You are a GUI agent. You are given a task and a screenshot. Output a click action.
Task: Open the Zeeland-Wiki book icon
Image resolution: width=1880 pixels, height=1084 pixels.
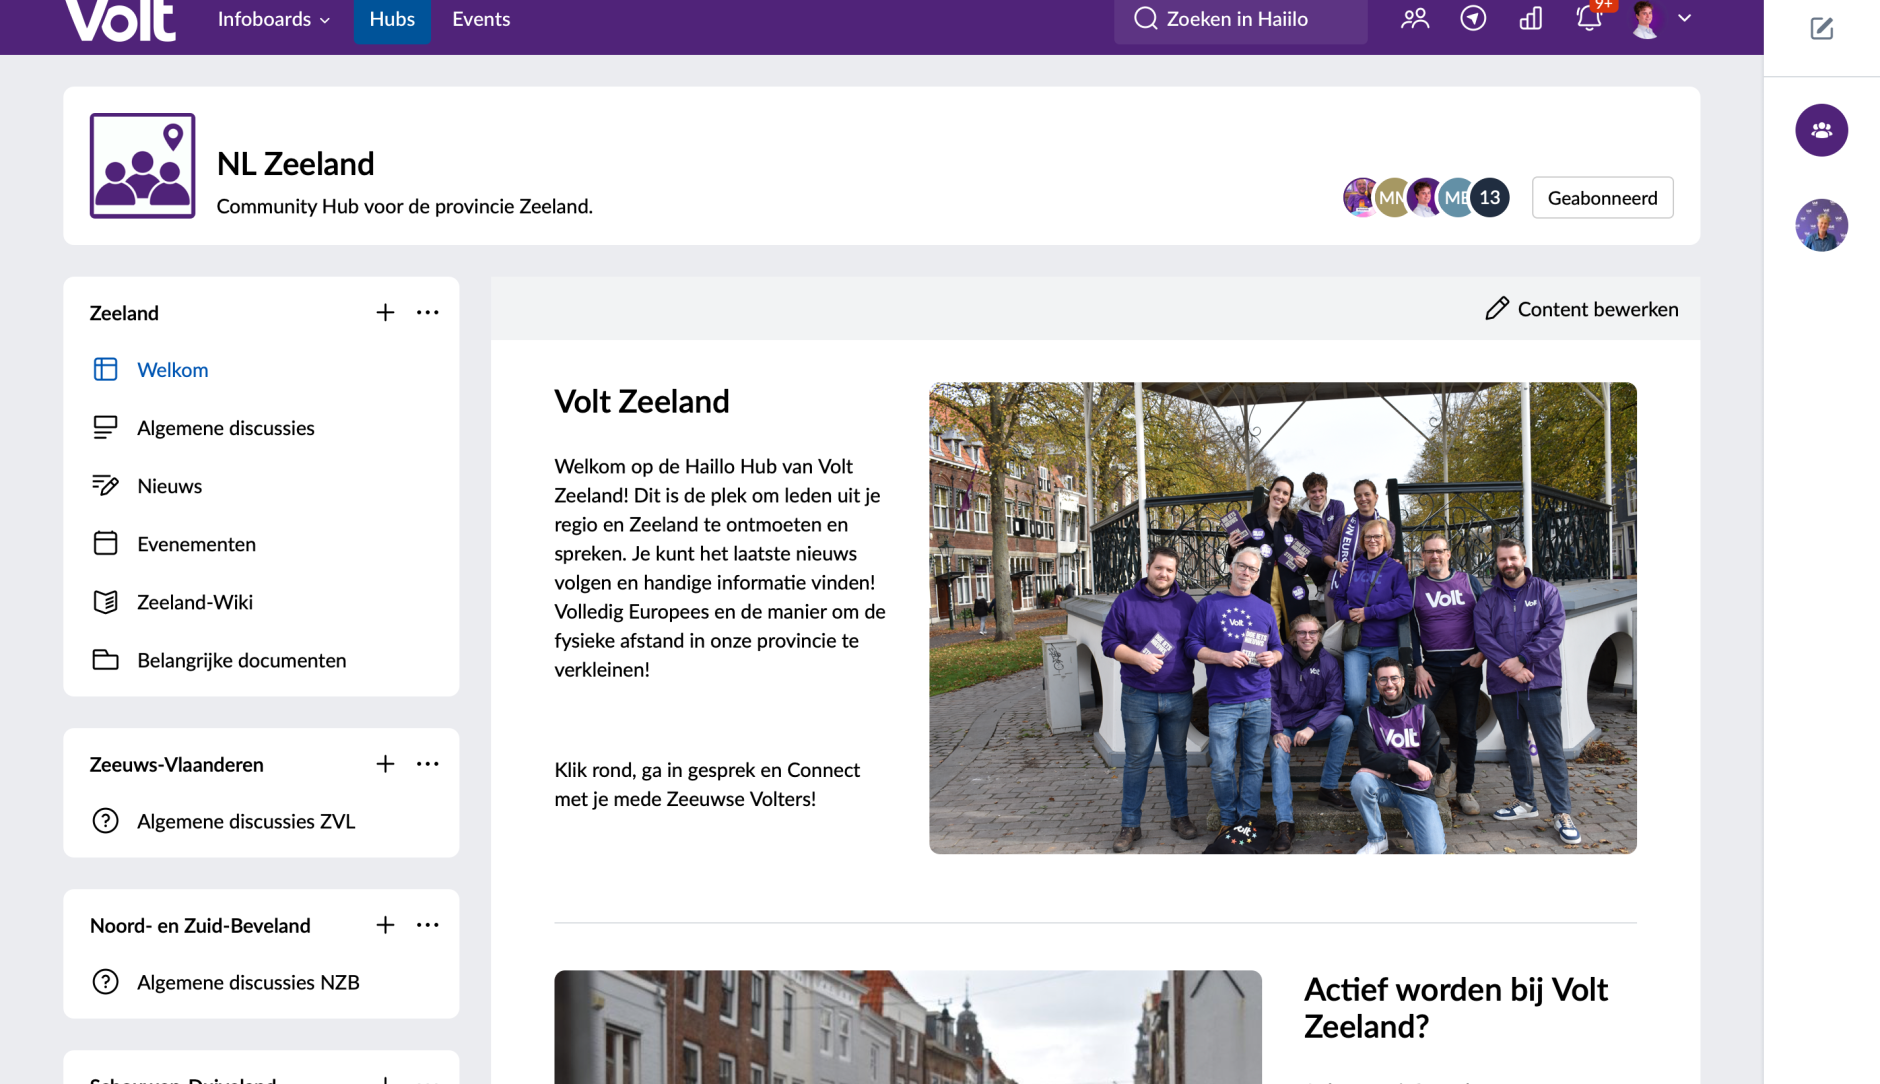coord(106,601)
